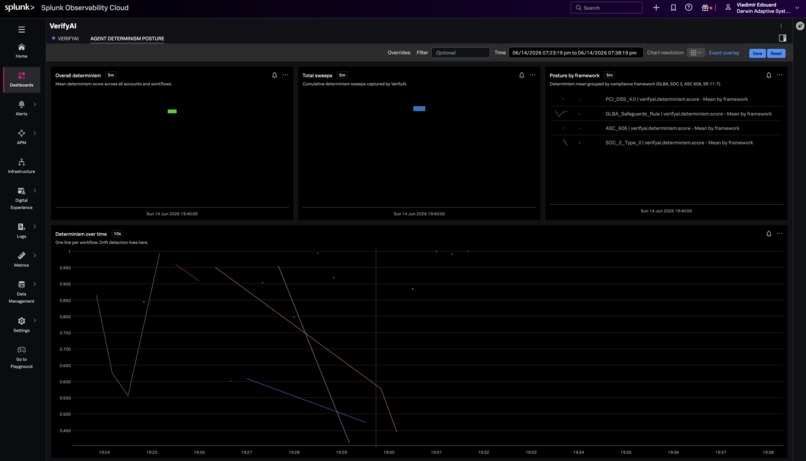The width and height of the screenshot is (806, 461).
Task: Open Data Management in sidebar
Action: (22, 291)
